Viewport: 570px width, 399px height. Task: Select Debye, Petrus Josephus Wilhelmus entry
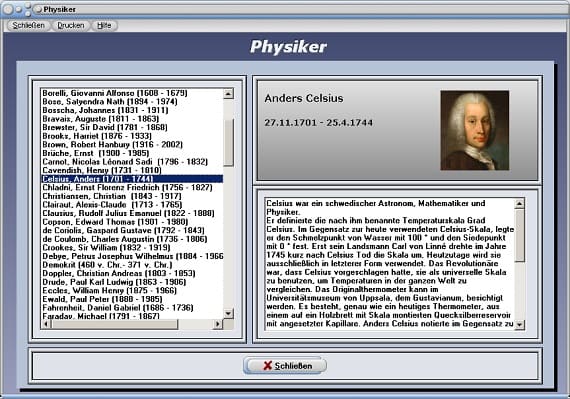pos(133,256)
